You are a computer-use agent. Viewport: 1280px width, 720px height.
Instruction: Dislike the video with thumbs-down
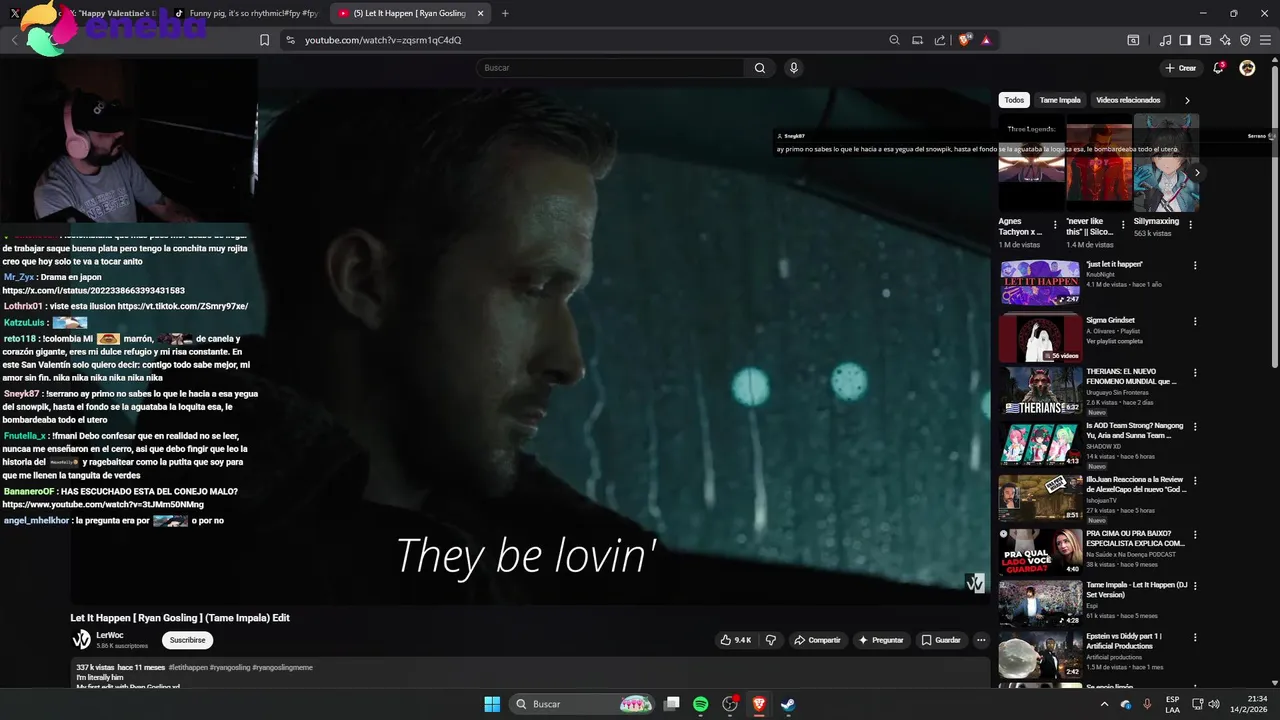pos(771,640)
